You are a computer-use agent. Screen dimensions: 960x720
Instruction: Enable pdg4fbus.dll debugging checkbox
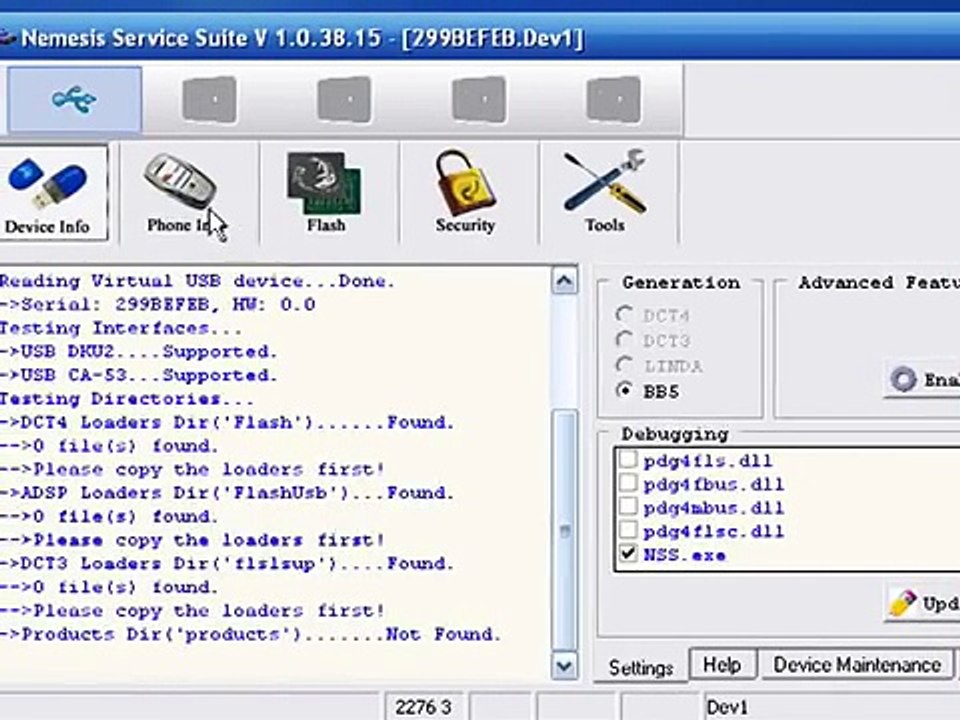click(628, 483)
